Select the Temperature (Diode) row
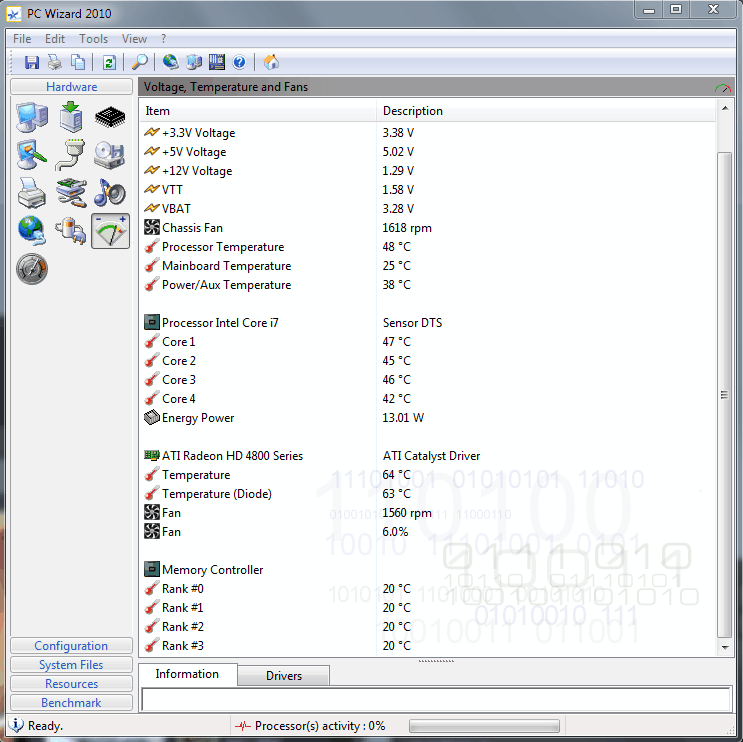The width and height of the screenshot is (743, 742). pyautogui.click(x=427, y=494)
